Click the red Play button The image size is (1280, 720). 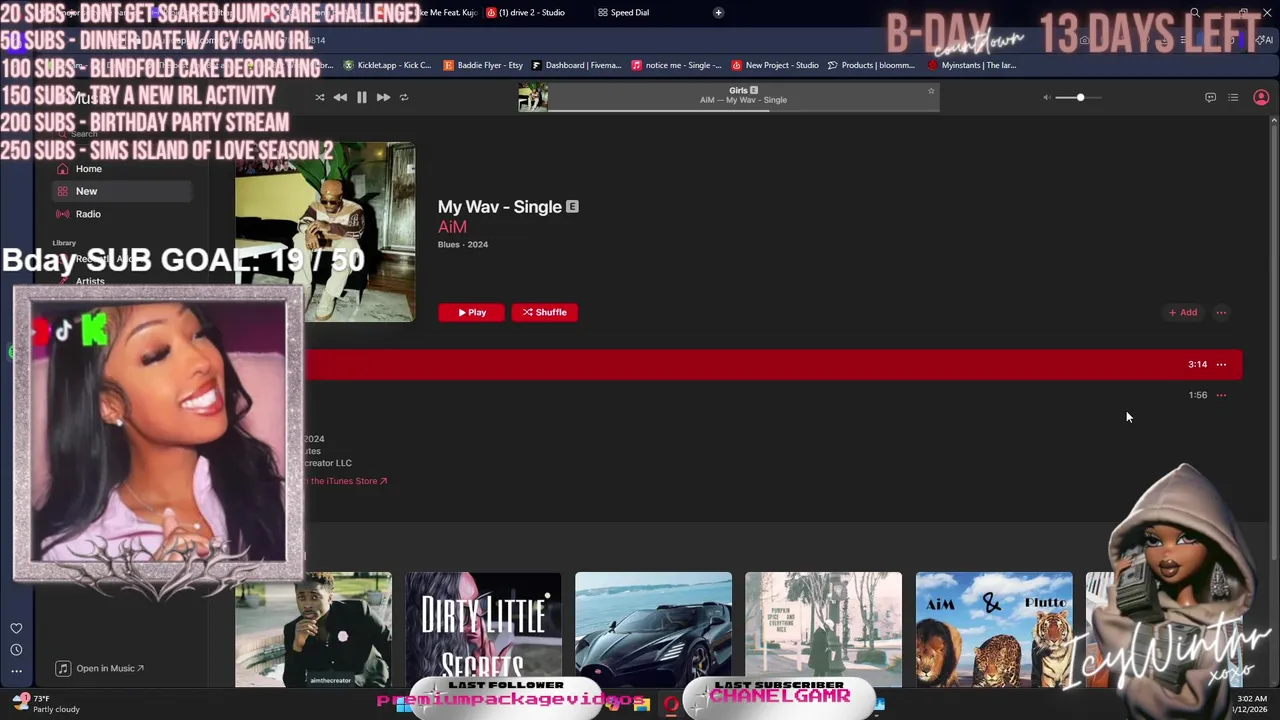471,312
